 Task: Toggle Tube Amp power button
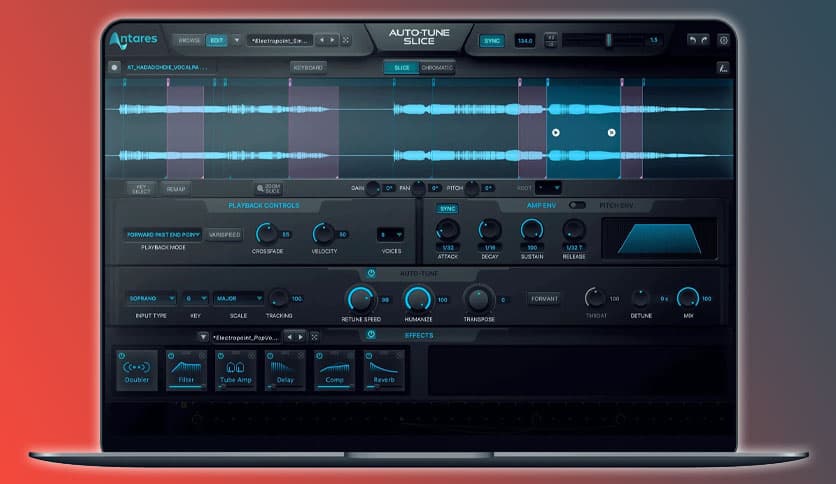[220, 356]
